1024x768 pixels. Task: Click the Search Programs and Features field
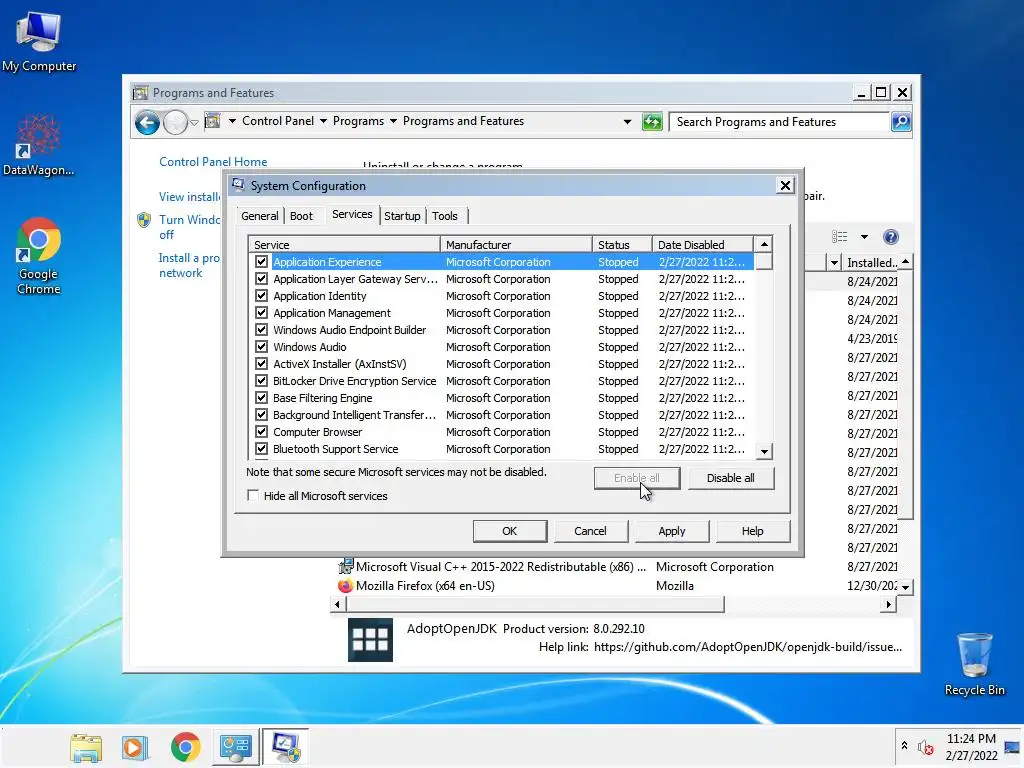pos(780,121)
